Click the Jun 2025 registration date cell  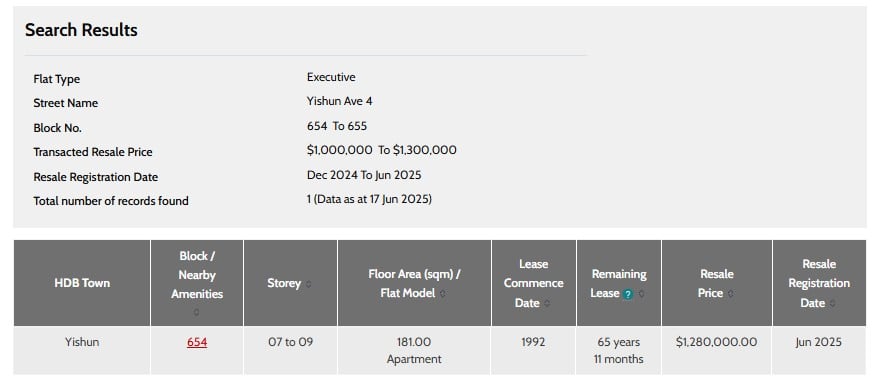819,350
